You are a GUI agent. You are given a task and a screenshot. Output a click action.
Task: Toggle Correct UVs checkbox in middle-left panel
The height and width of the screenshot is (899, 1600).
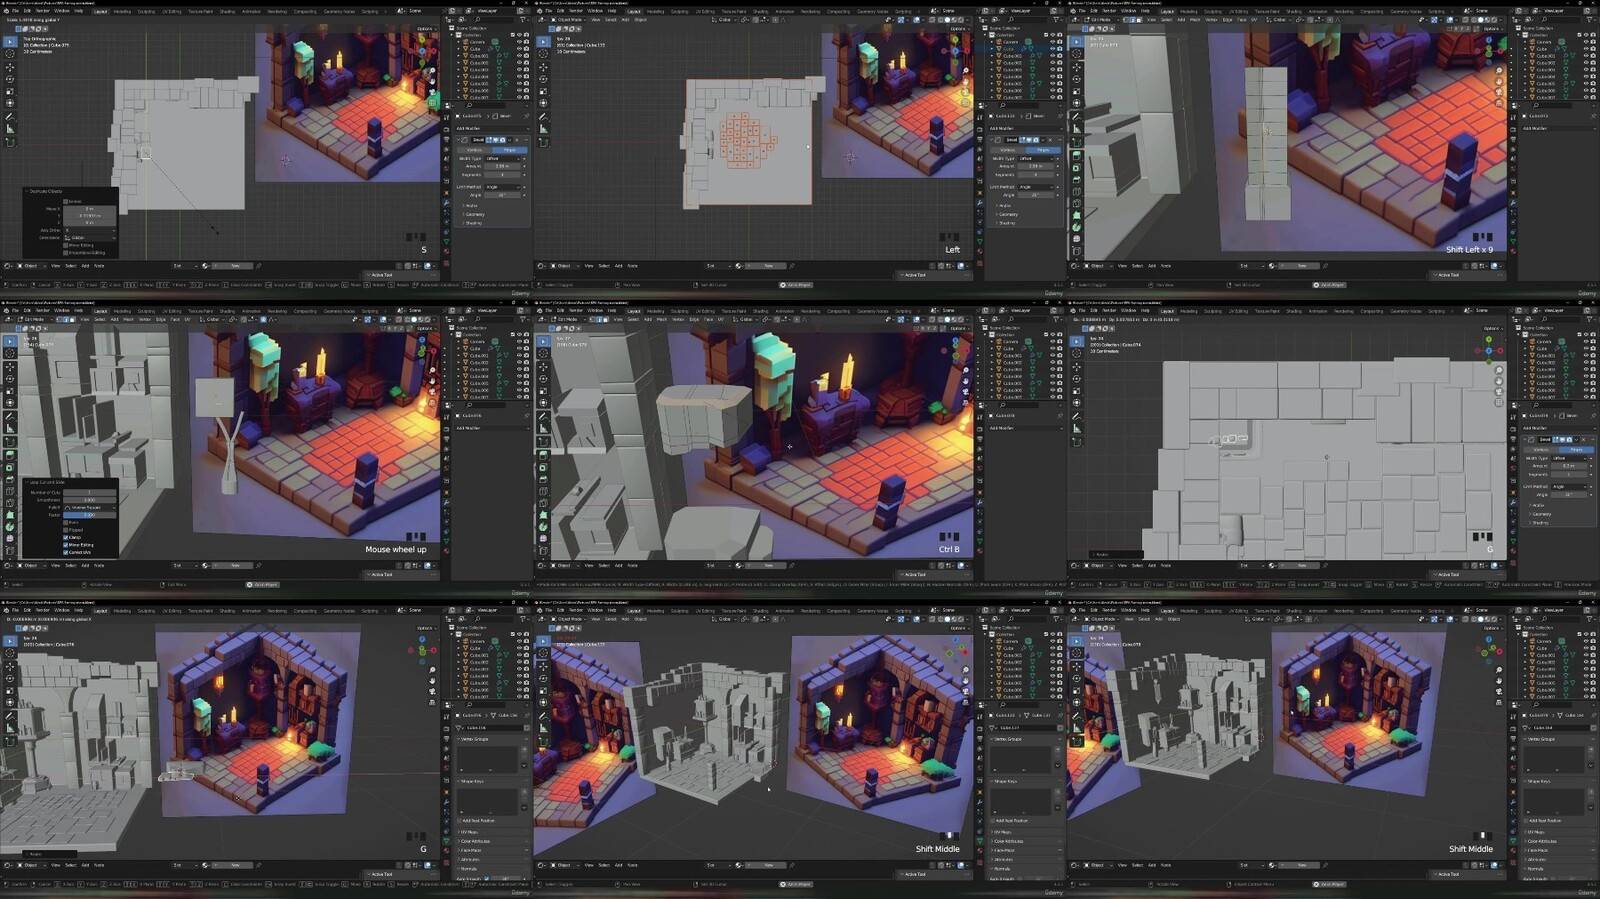66,552
